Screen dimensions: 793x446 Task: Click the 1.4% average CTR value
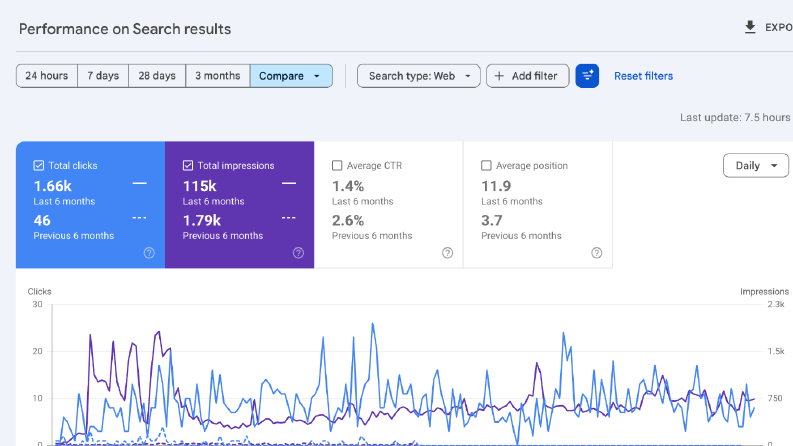tap(348, 186)
